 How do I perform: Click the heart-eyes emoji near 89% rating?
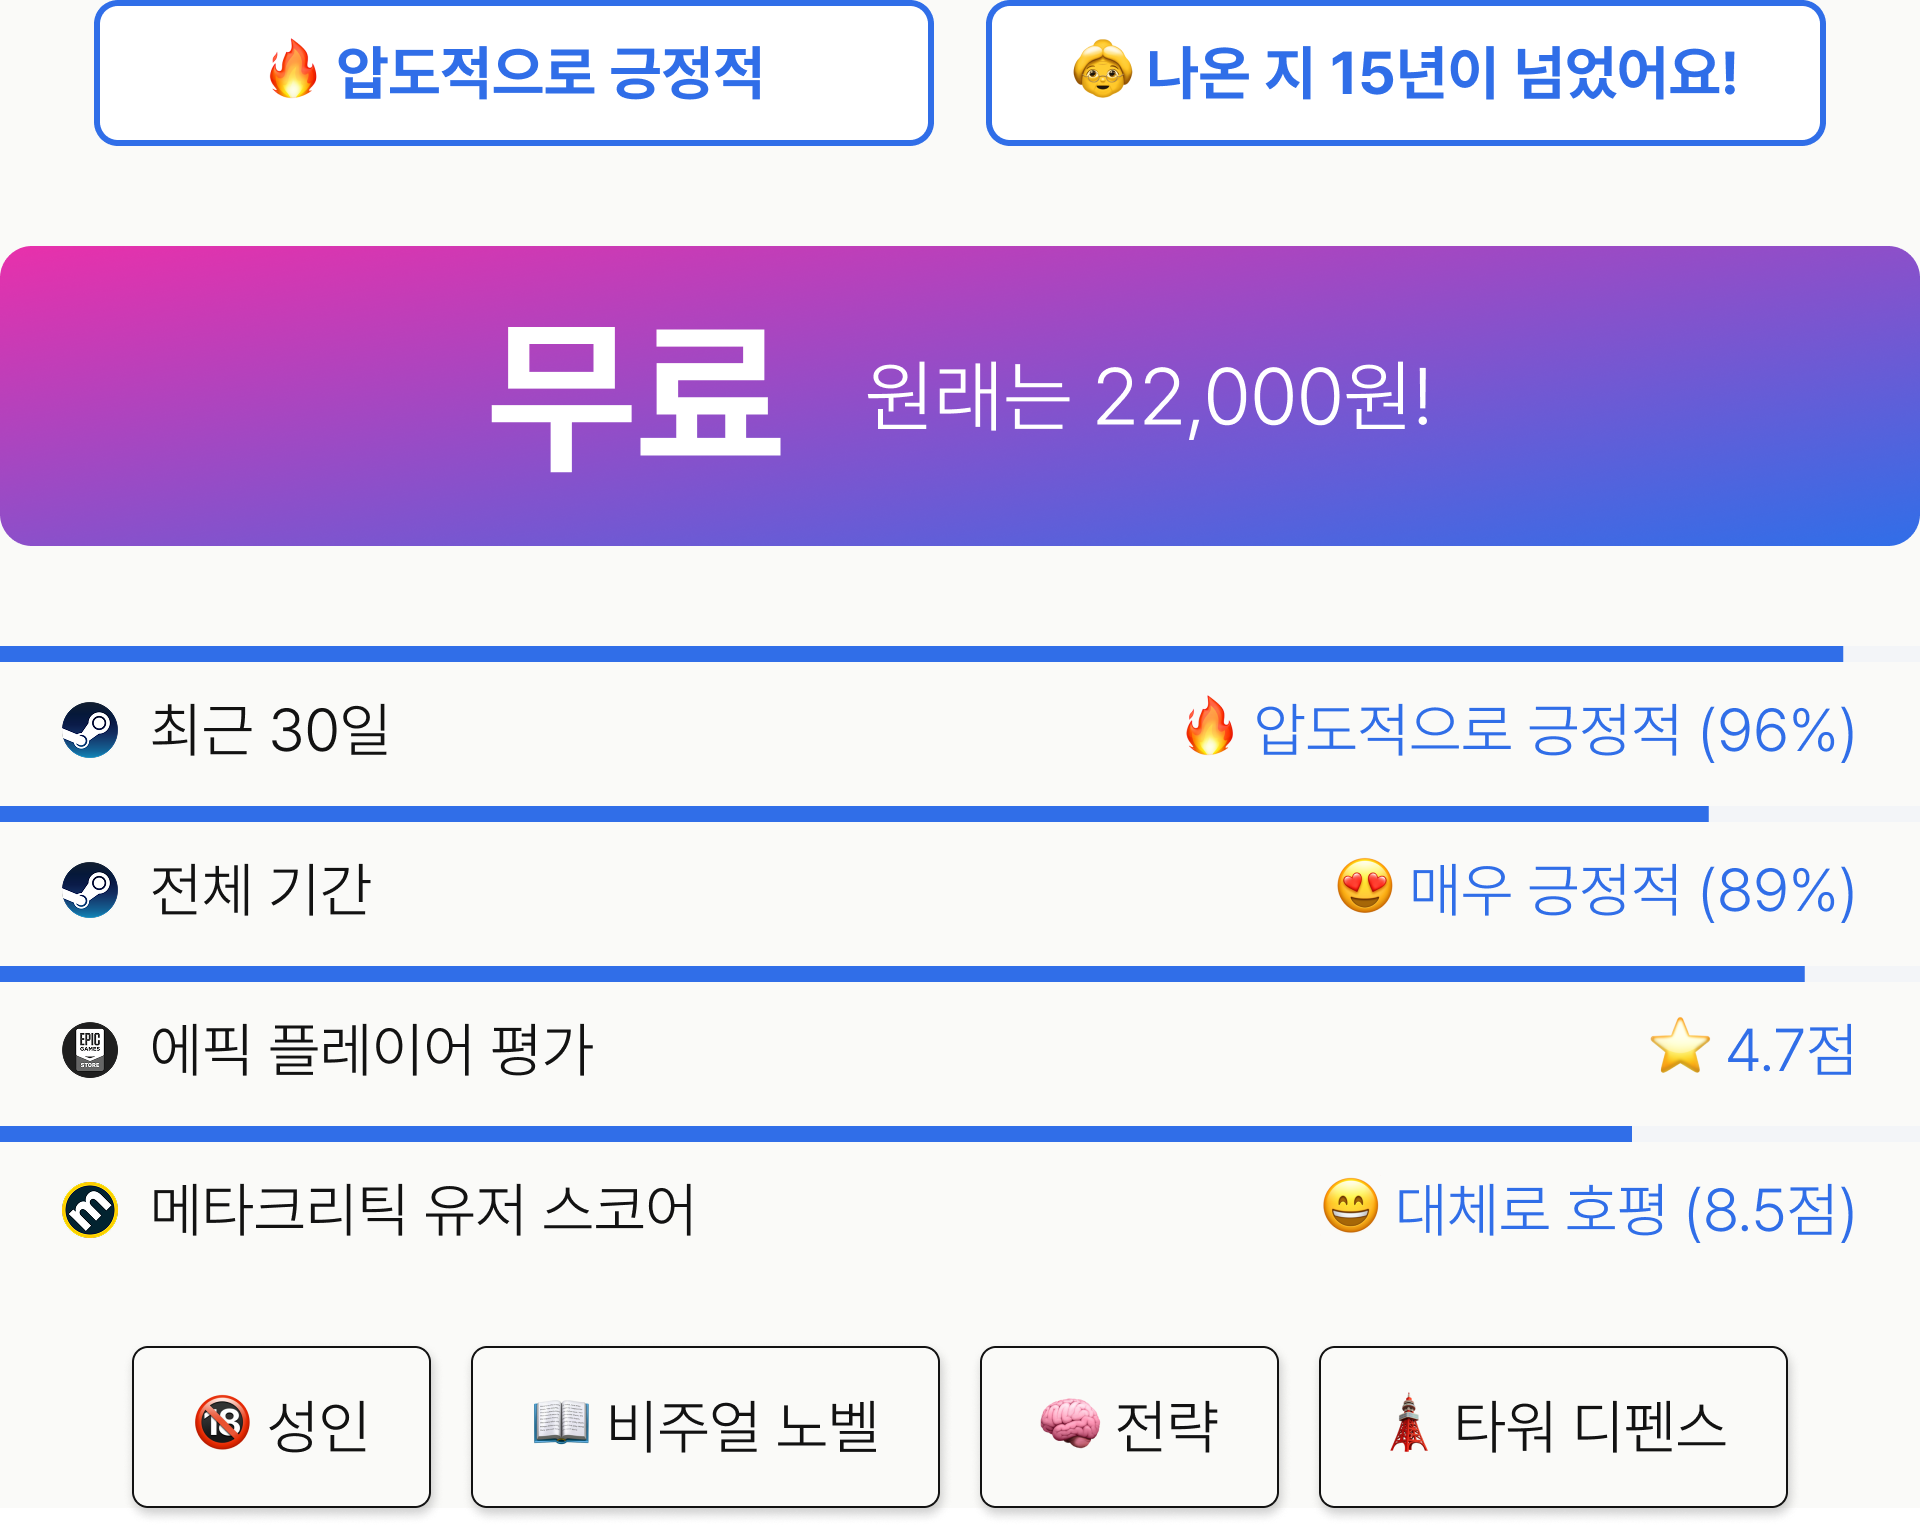coord(1365,886)
